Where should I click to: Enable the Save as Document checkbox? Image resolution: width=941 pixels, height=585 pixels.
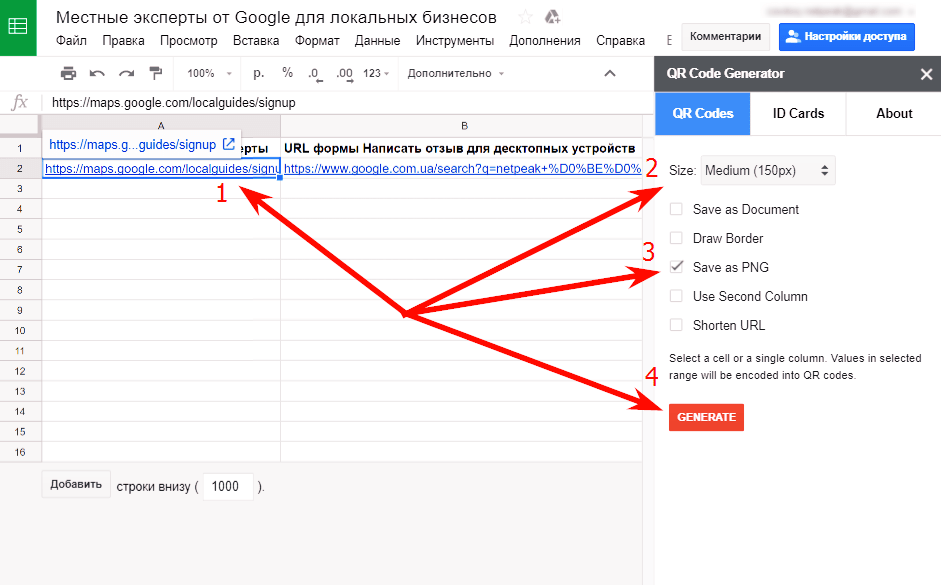pyautogui.click(x=677, y=209)
